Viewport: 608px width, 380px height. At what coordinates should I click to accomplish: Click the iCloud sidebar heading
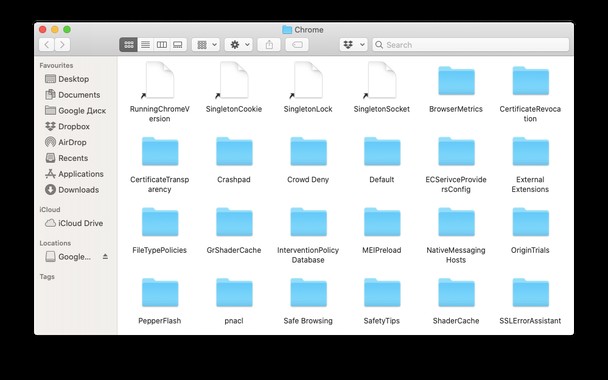(50, 209)
